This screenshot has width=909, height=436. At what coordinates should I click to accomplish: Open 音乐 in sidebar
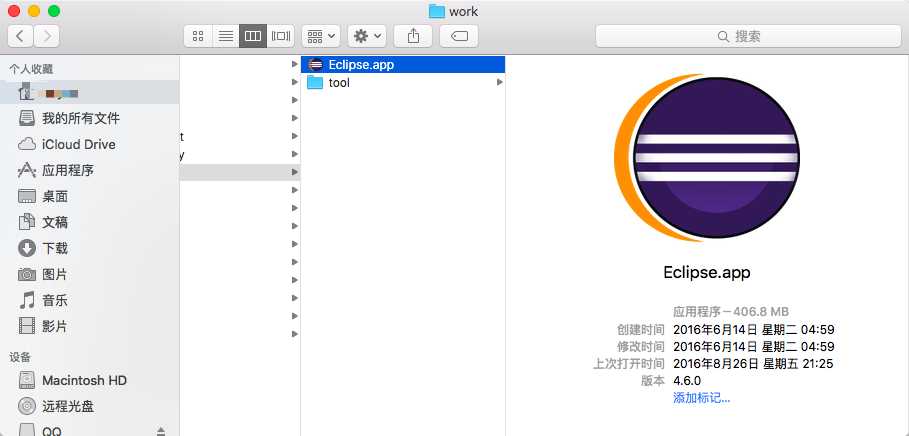point(90,300)
